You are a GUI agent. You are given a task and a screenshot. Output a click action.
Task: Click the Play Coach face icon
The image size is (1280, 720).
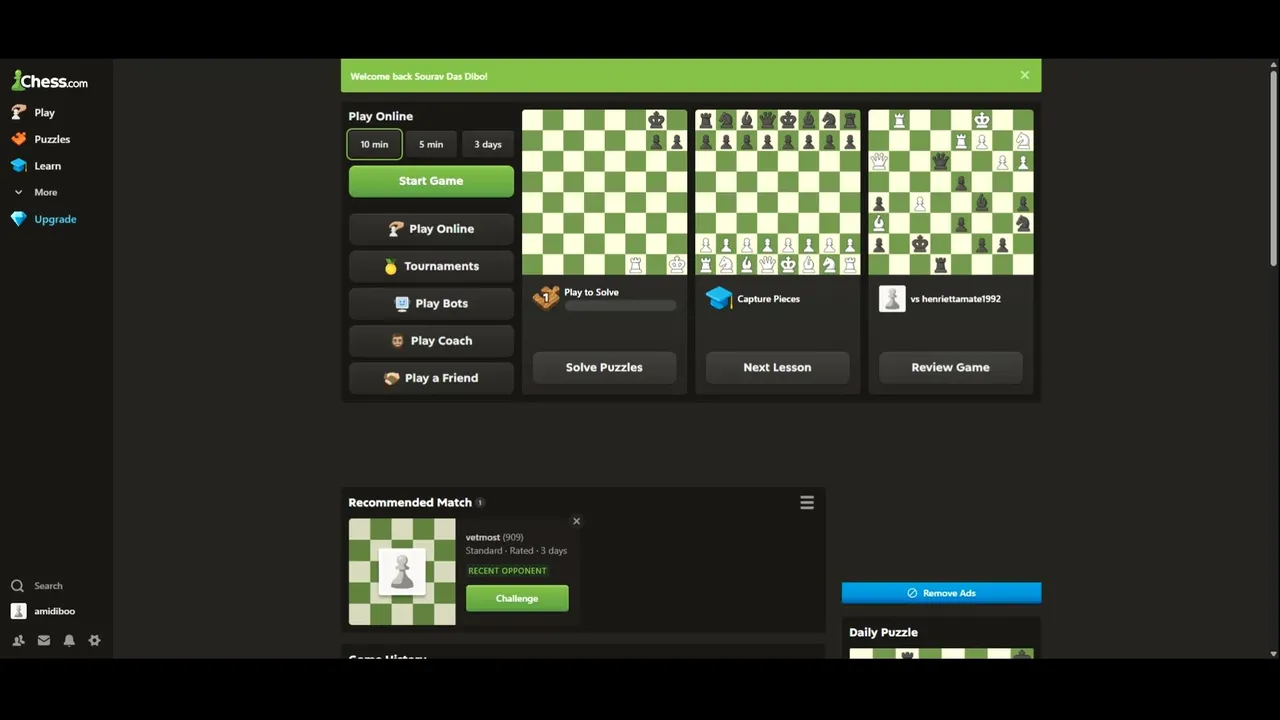[397, 341]
